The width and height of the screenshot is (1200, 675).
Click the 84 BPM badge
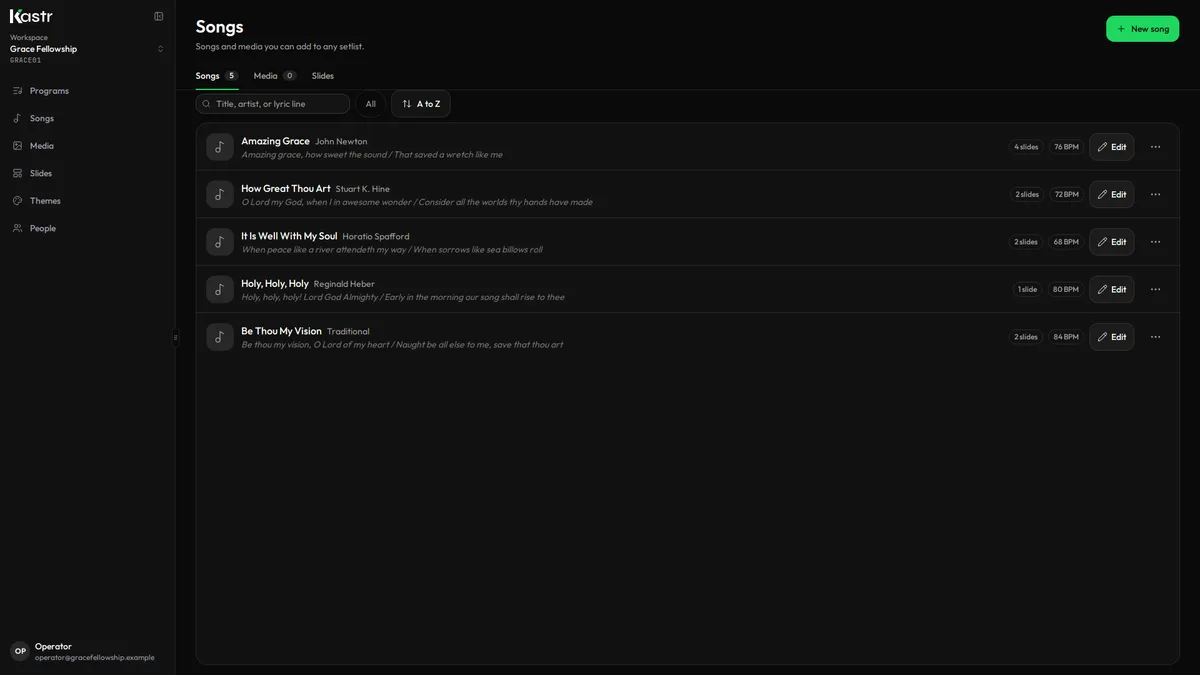(x=1066, y=337)
